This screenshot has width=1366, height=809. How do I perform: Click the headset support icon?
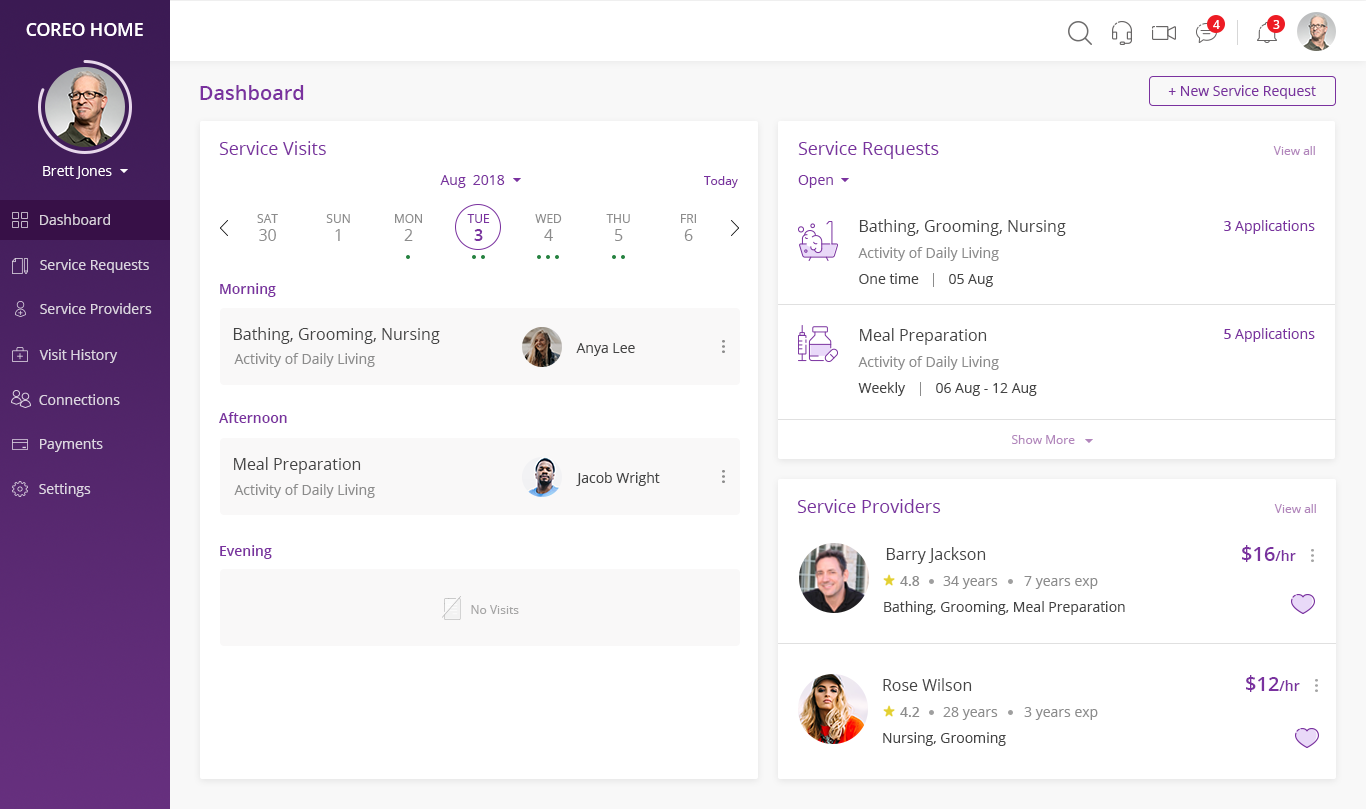tap(1122, 33)
